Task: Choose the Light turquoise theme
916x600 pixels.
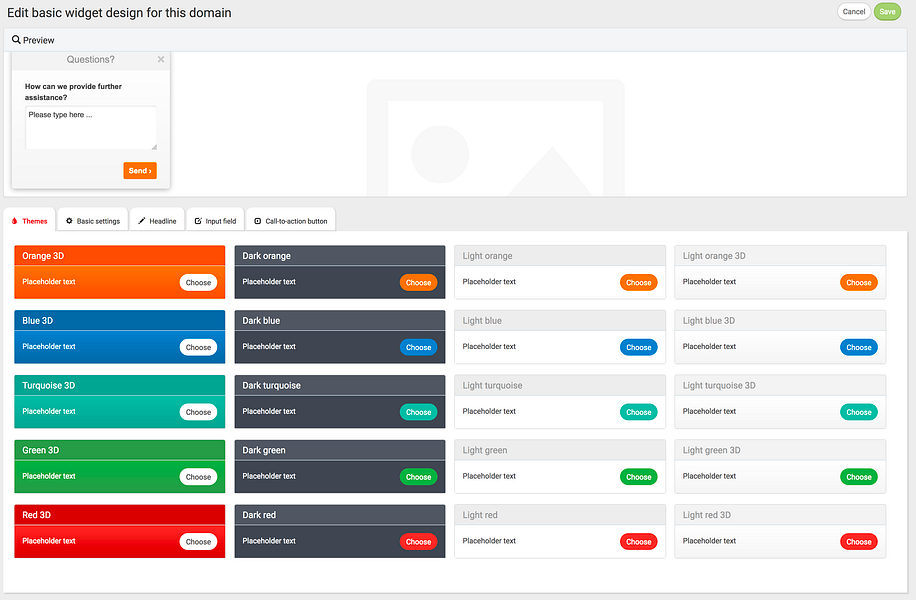Action: (639, 412)
